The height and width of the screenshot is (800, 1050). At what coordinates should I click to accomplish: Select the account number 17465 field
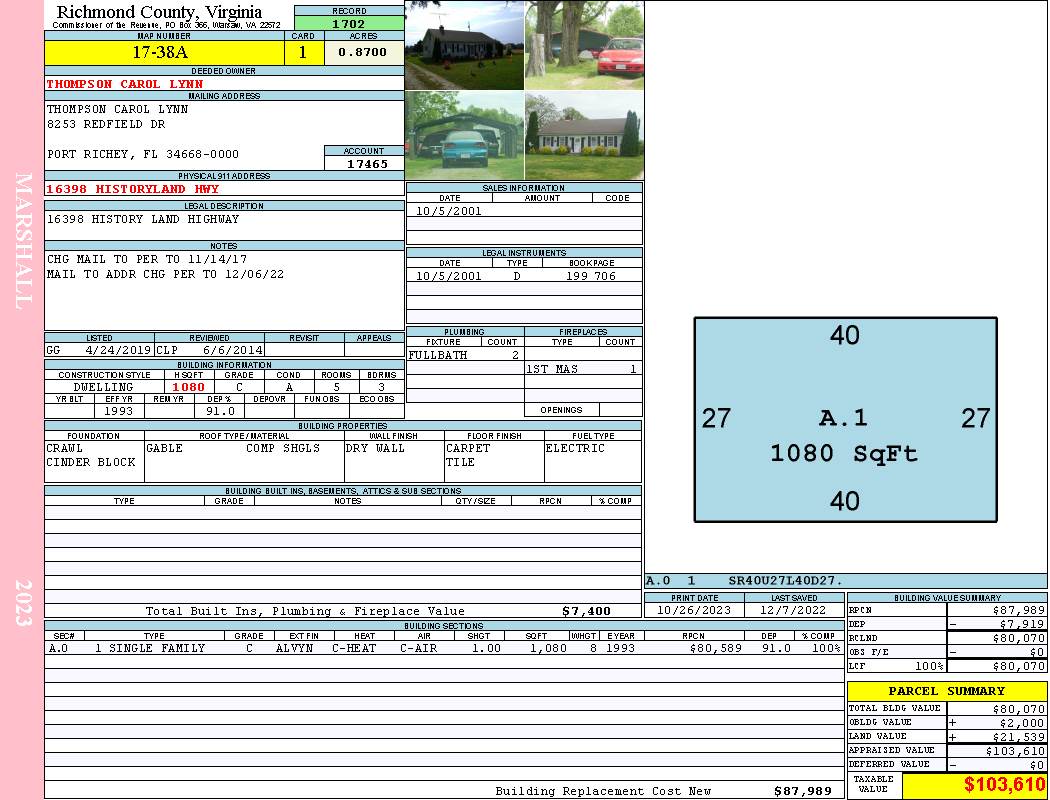click(x=366, y=163)
